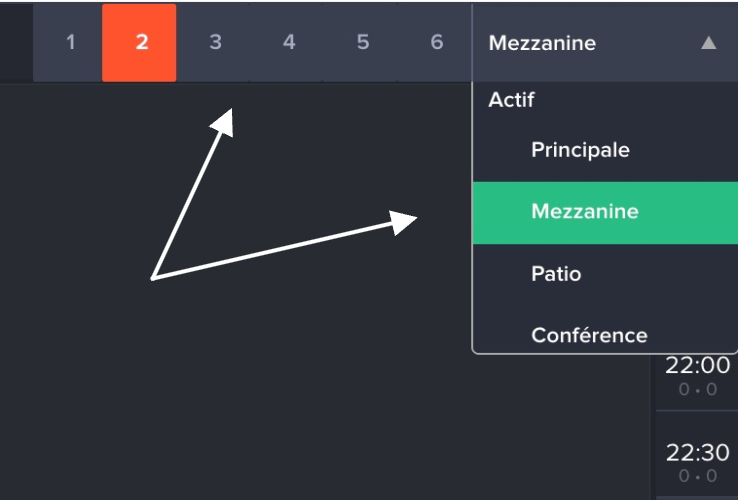Open page tab 6
Image resolution: width=738 pixels, height=500 pixels.
(x=436, y=43)
